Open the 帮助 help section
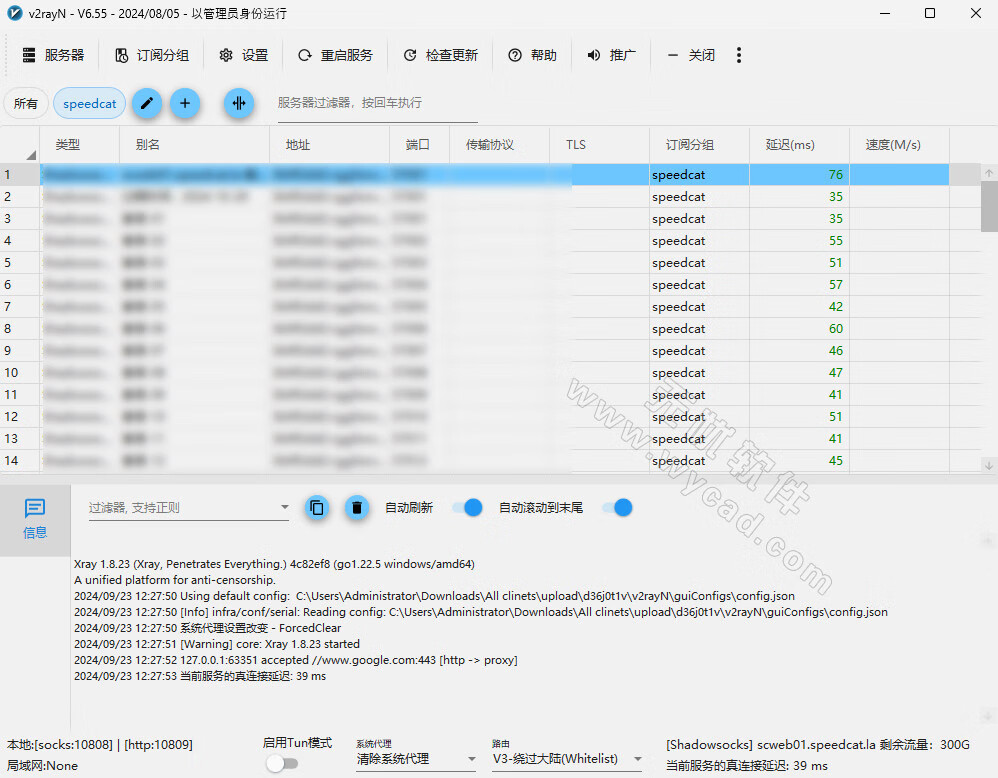This screenshot has width=998, height=778. tap(532, 55)
